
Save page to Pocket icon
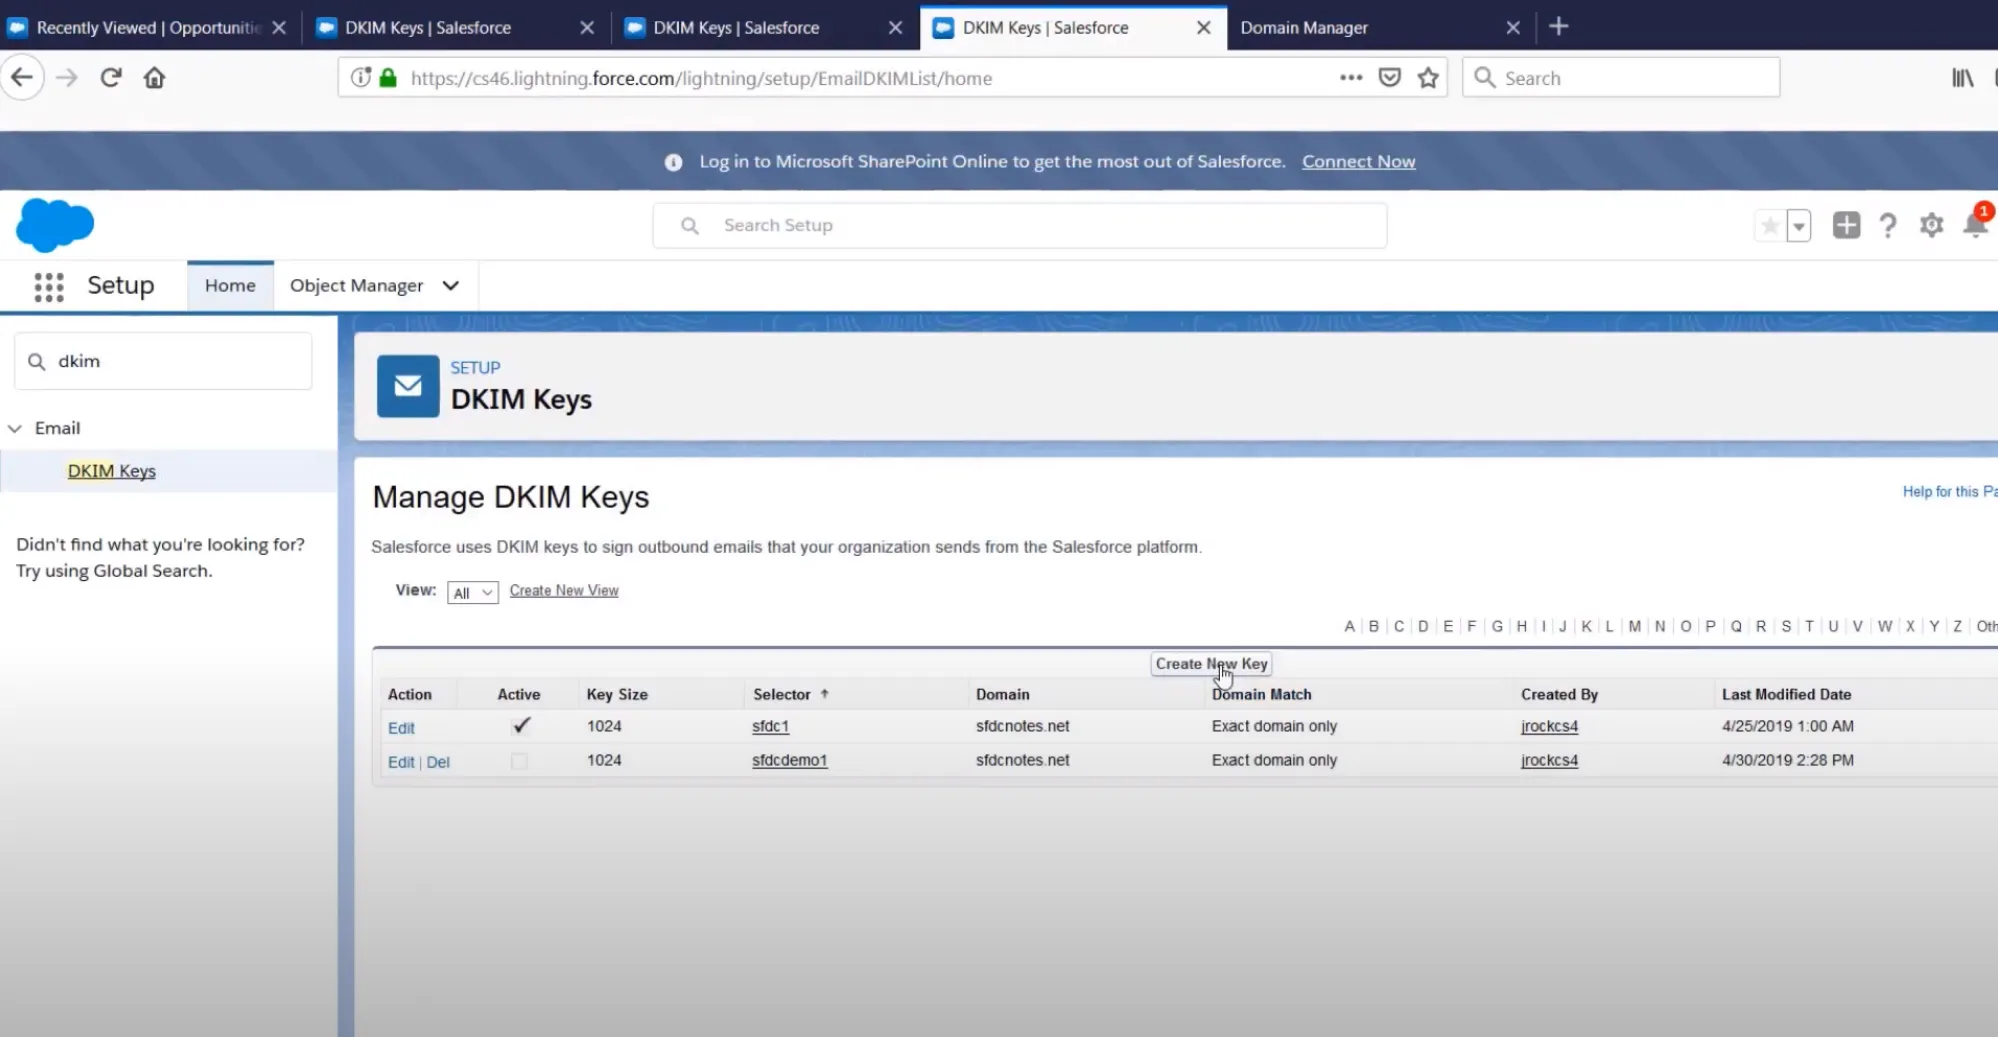[1390, 78]
